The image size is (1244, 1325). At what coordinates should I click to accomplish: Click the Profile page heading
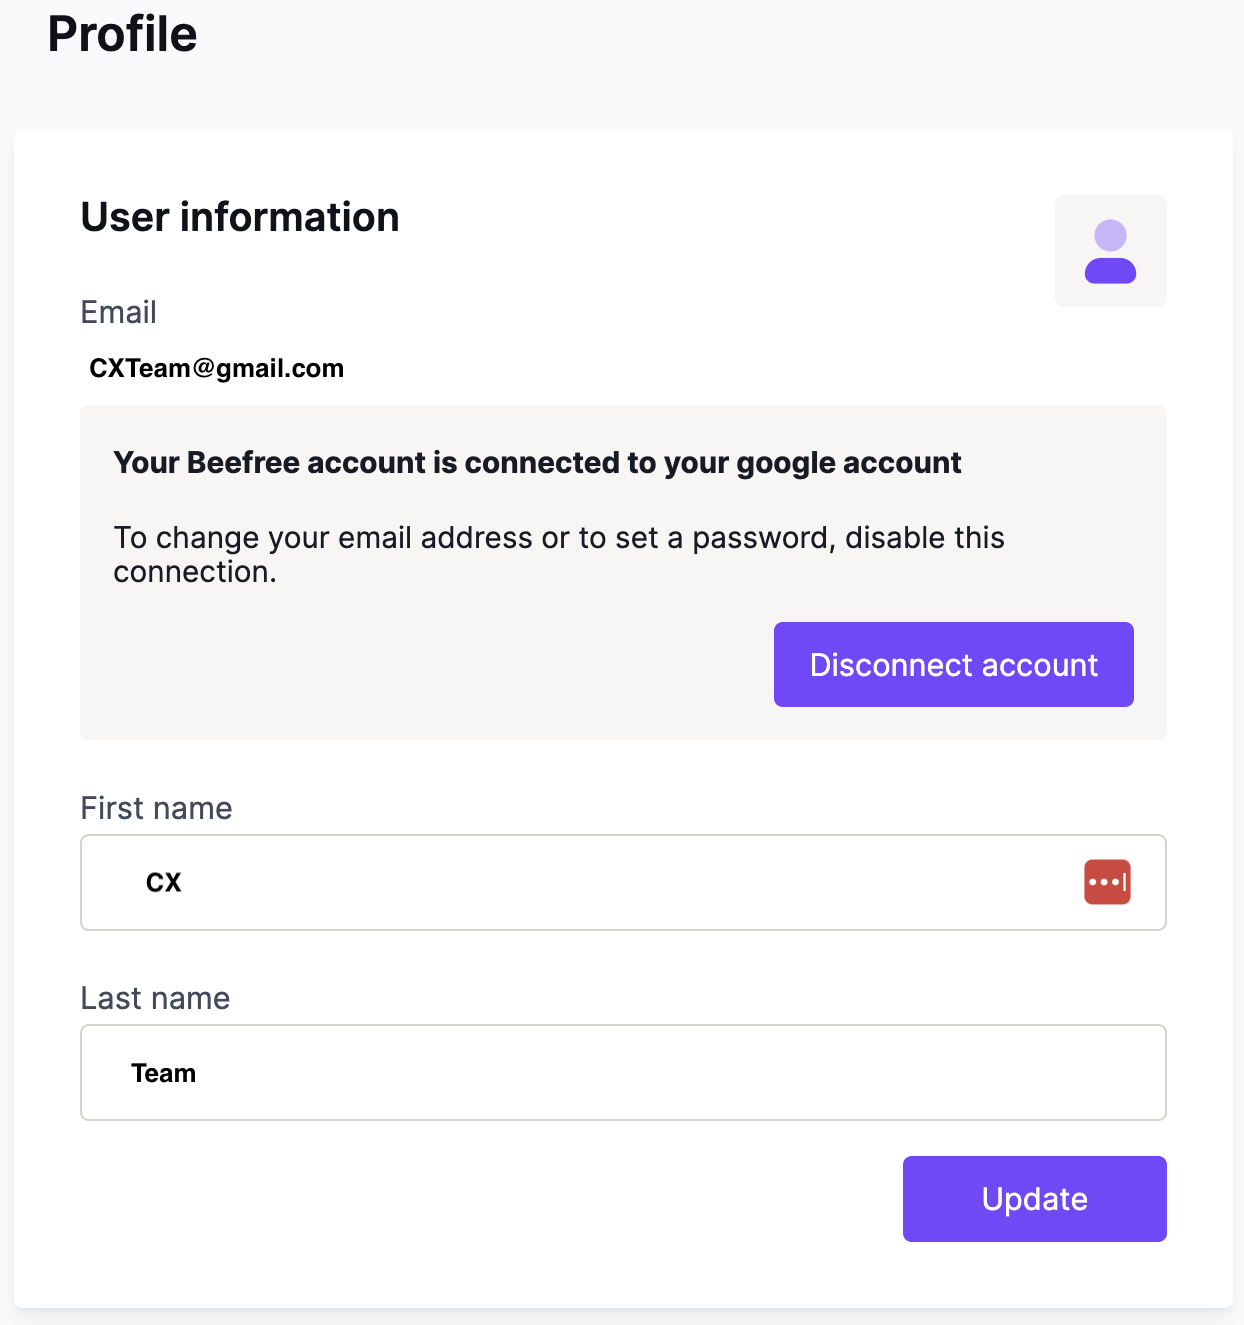(x=122, y=34)
